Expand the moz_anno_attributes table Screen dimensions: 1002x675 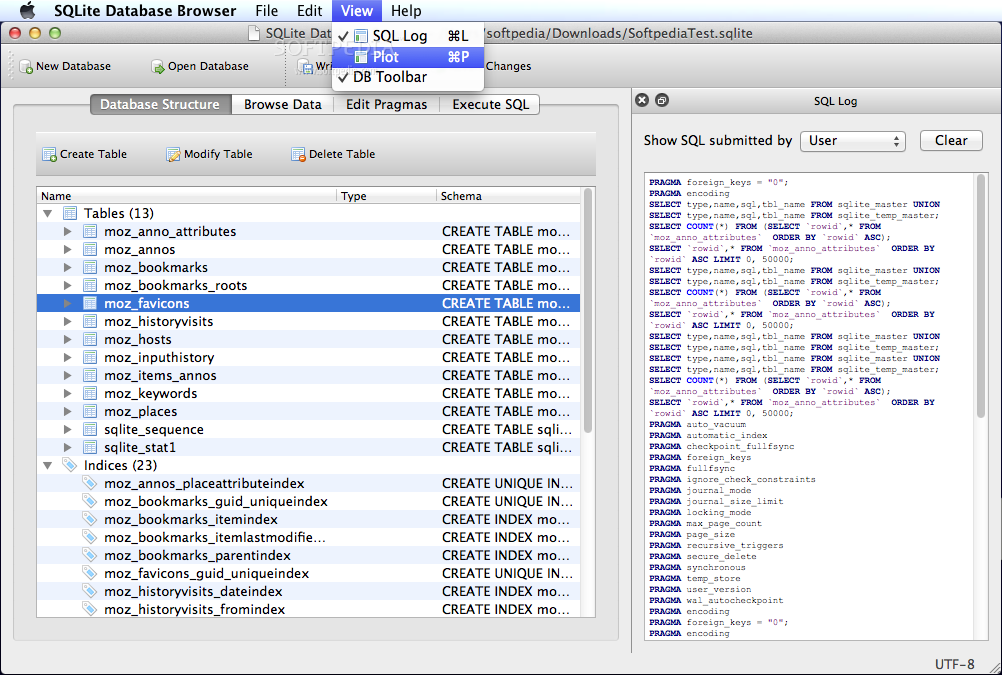67,231
